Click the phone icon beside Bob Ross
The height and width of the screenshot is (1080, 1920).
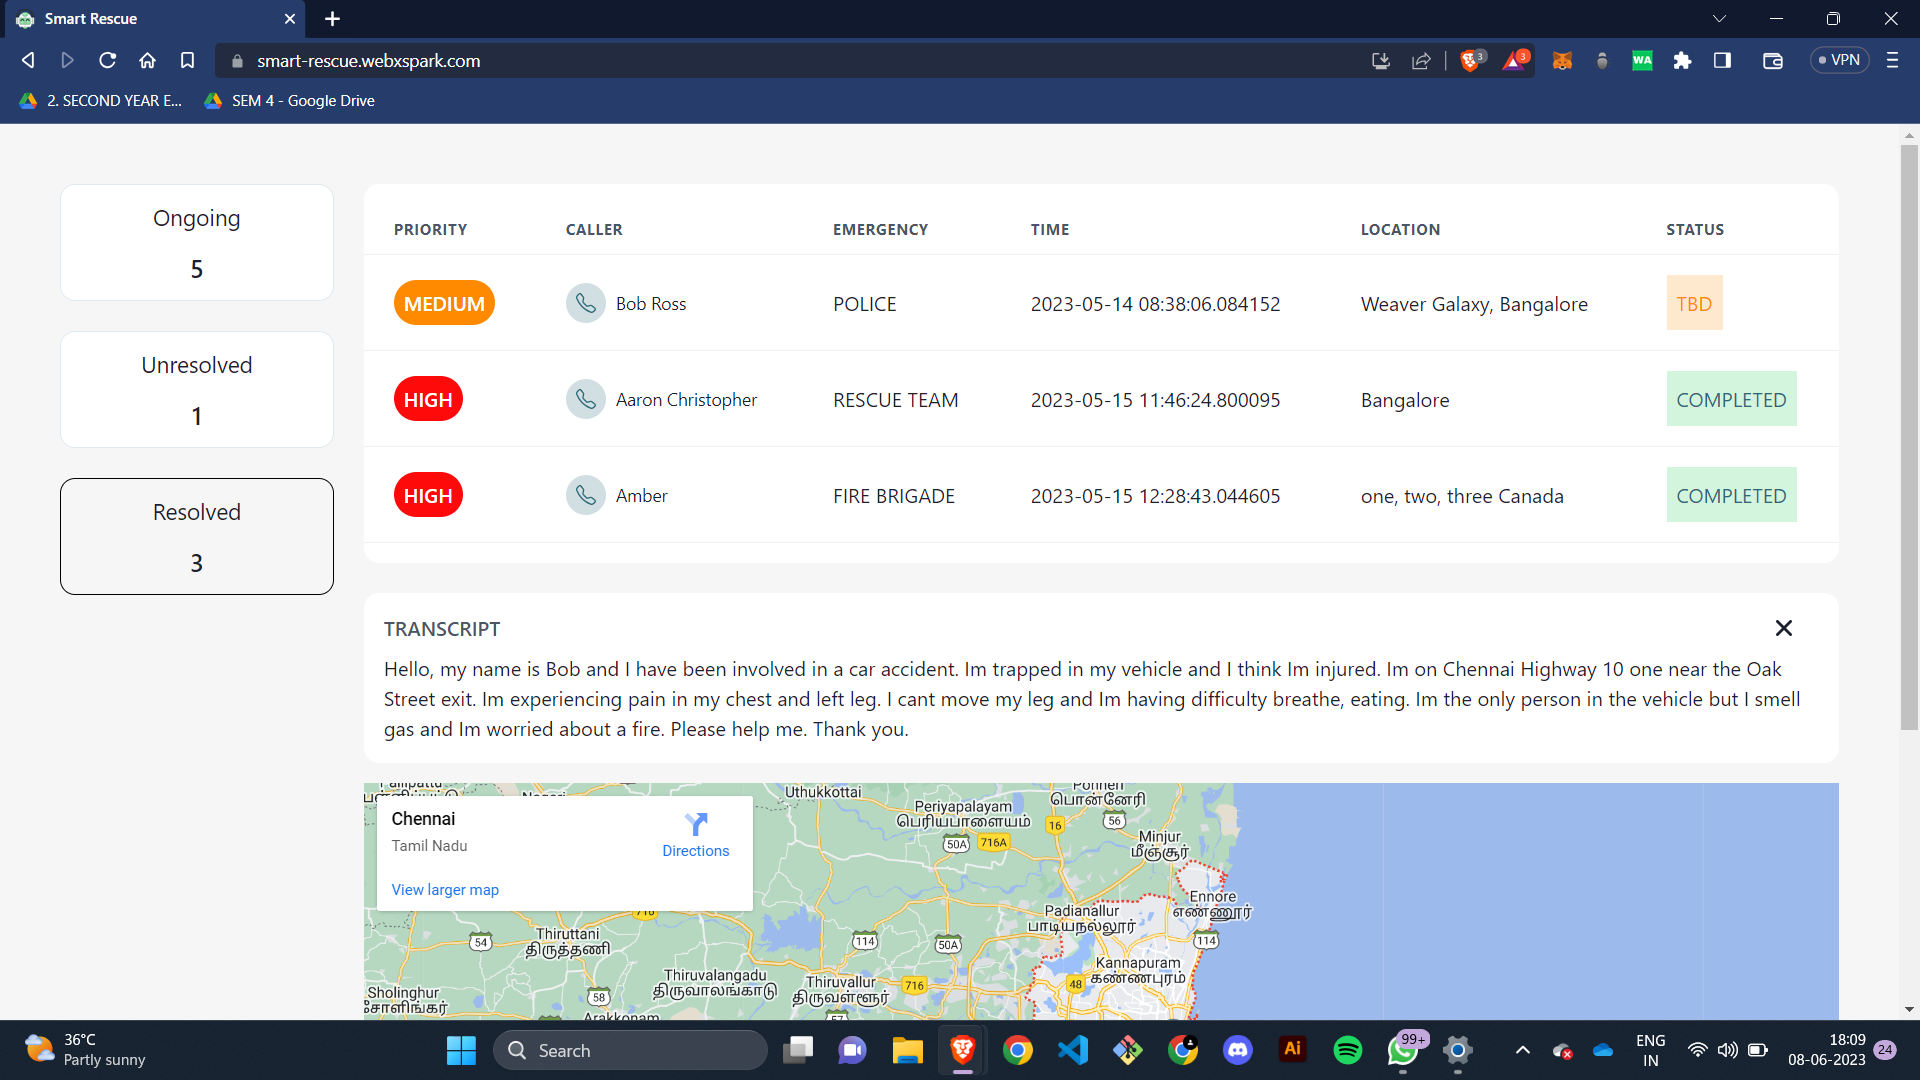coord(586,303)
